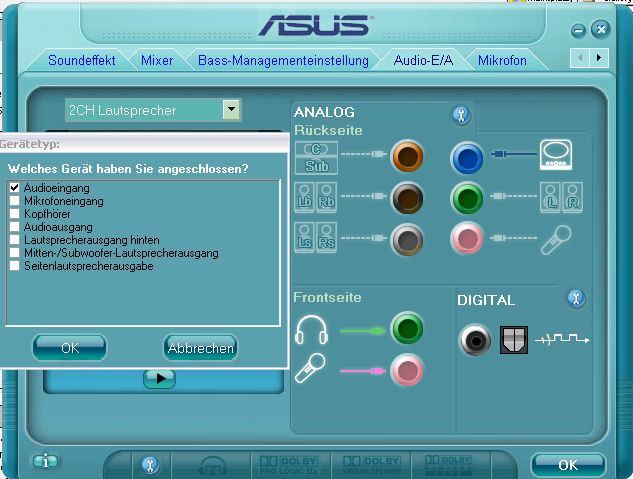Click the Dolby Pro Logic IIx icon
The height and width of the screenshot is (479, 633).
point(289,465)
